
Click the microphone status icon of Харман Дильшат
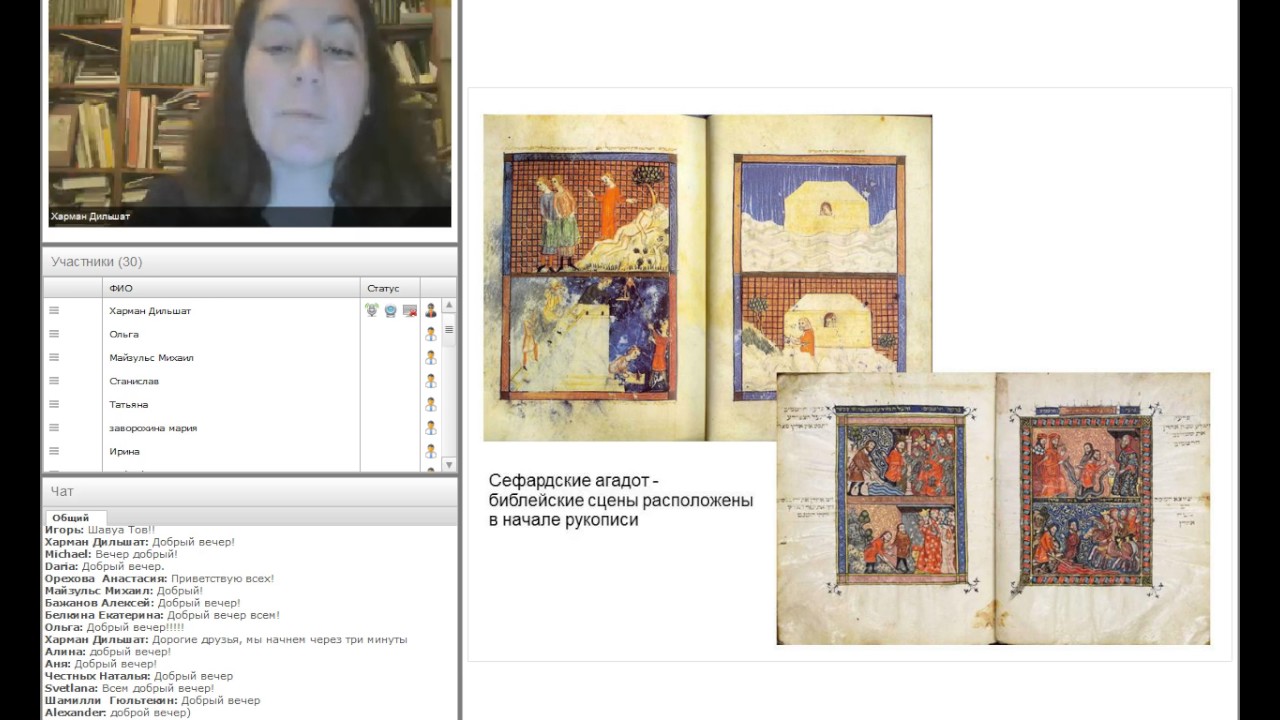click(372, 311)
